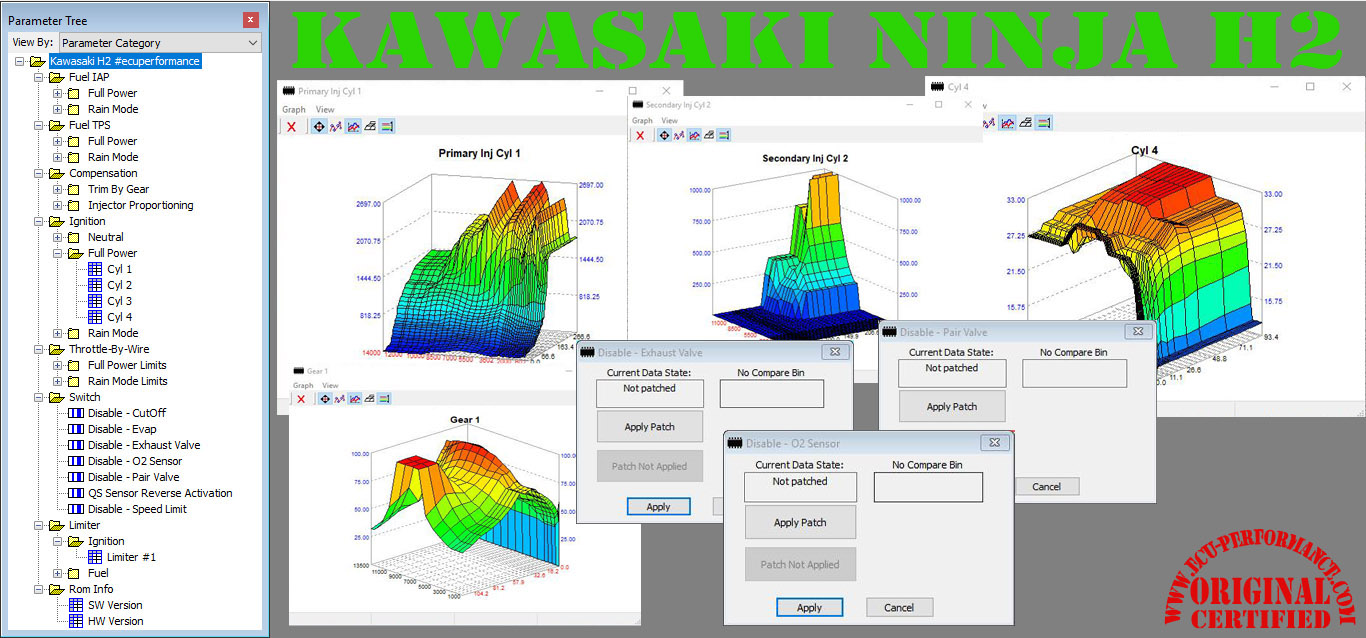Screen dimensions: 1366x638
Task: Click Apply Patch in Disable - O2 Sensor dialog
Action: click(x=800, y=522)
